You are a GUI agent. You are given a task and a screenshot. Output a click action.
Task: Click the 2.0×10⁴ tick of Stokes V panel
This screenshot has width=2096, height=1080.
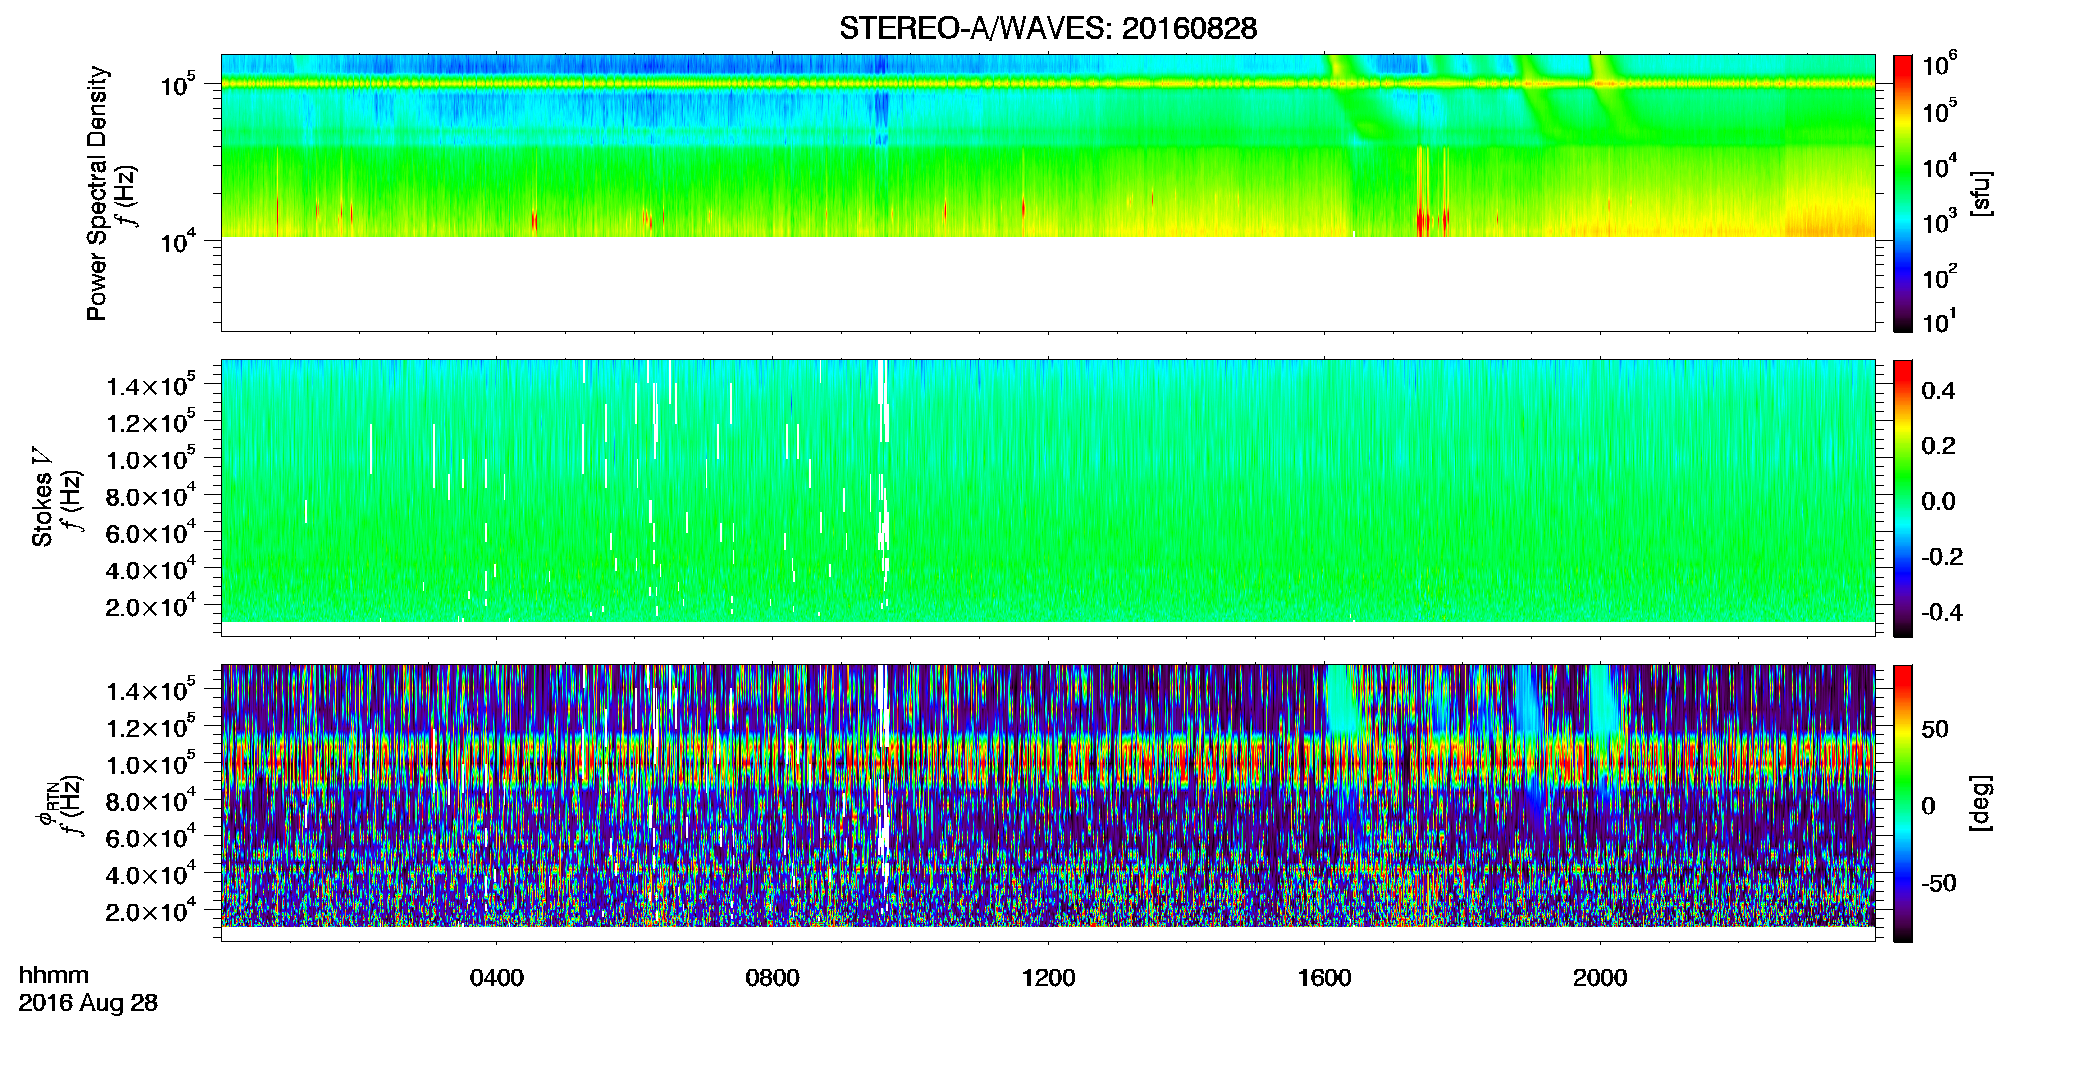click(x=150, y=606)
